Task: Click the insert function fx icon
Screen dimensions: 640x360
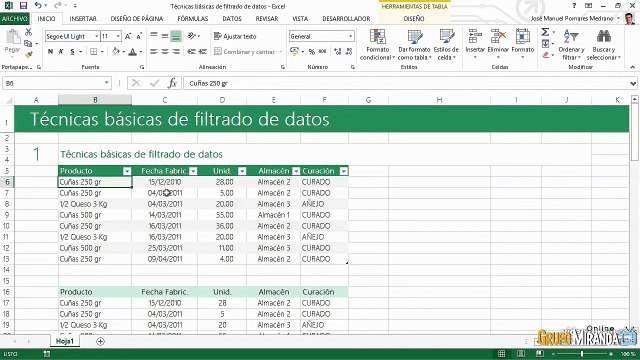Action: 172,83
